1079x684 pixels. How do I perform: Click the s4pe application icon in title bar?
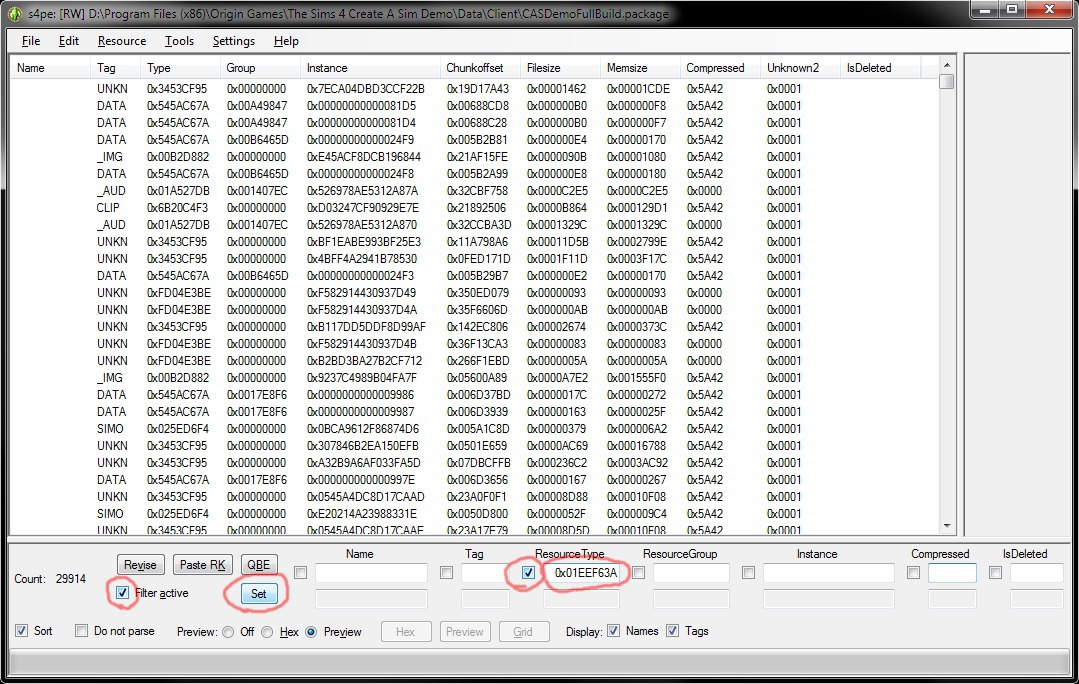(14, 13)
